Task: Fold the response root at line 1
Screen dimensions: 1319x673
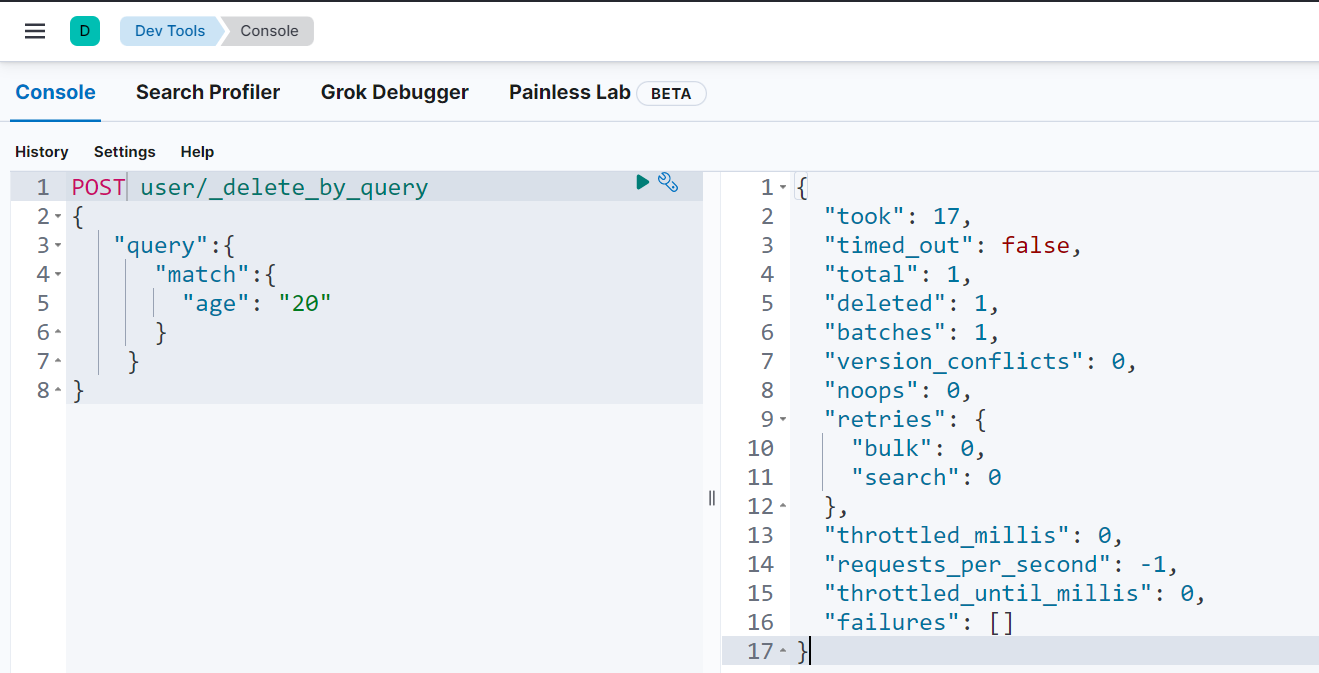Action: click(x=783, y=188)
